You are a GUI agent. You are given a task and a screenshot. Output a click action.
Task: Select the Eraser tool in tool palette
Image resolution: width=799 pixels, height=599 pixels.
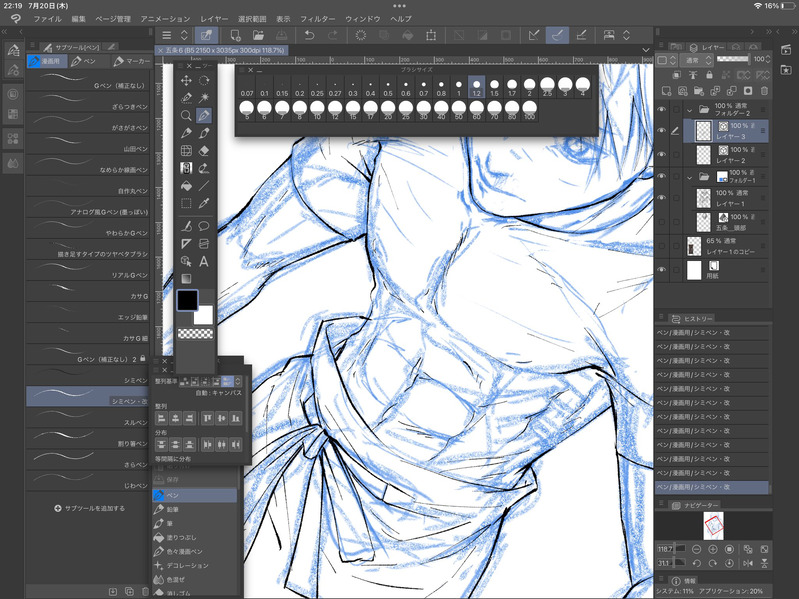click(x=204, y=151)
